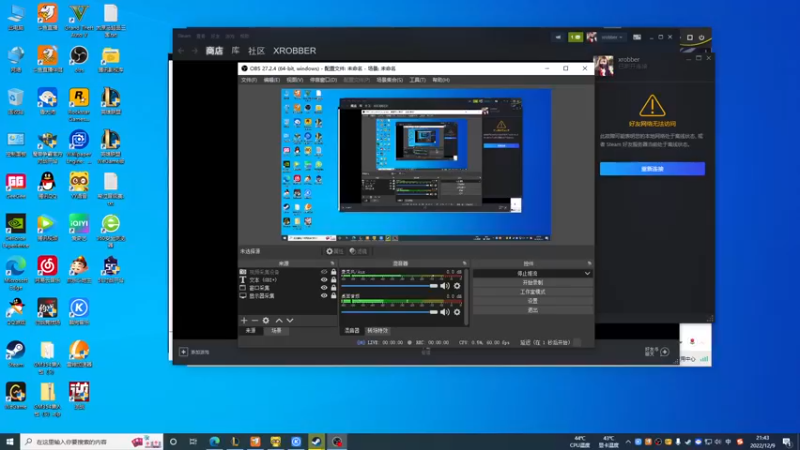Toggle lock on video capture device source
Viewport: 800px width, 450px height.
[x=334, y=272]
